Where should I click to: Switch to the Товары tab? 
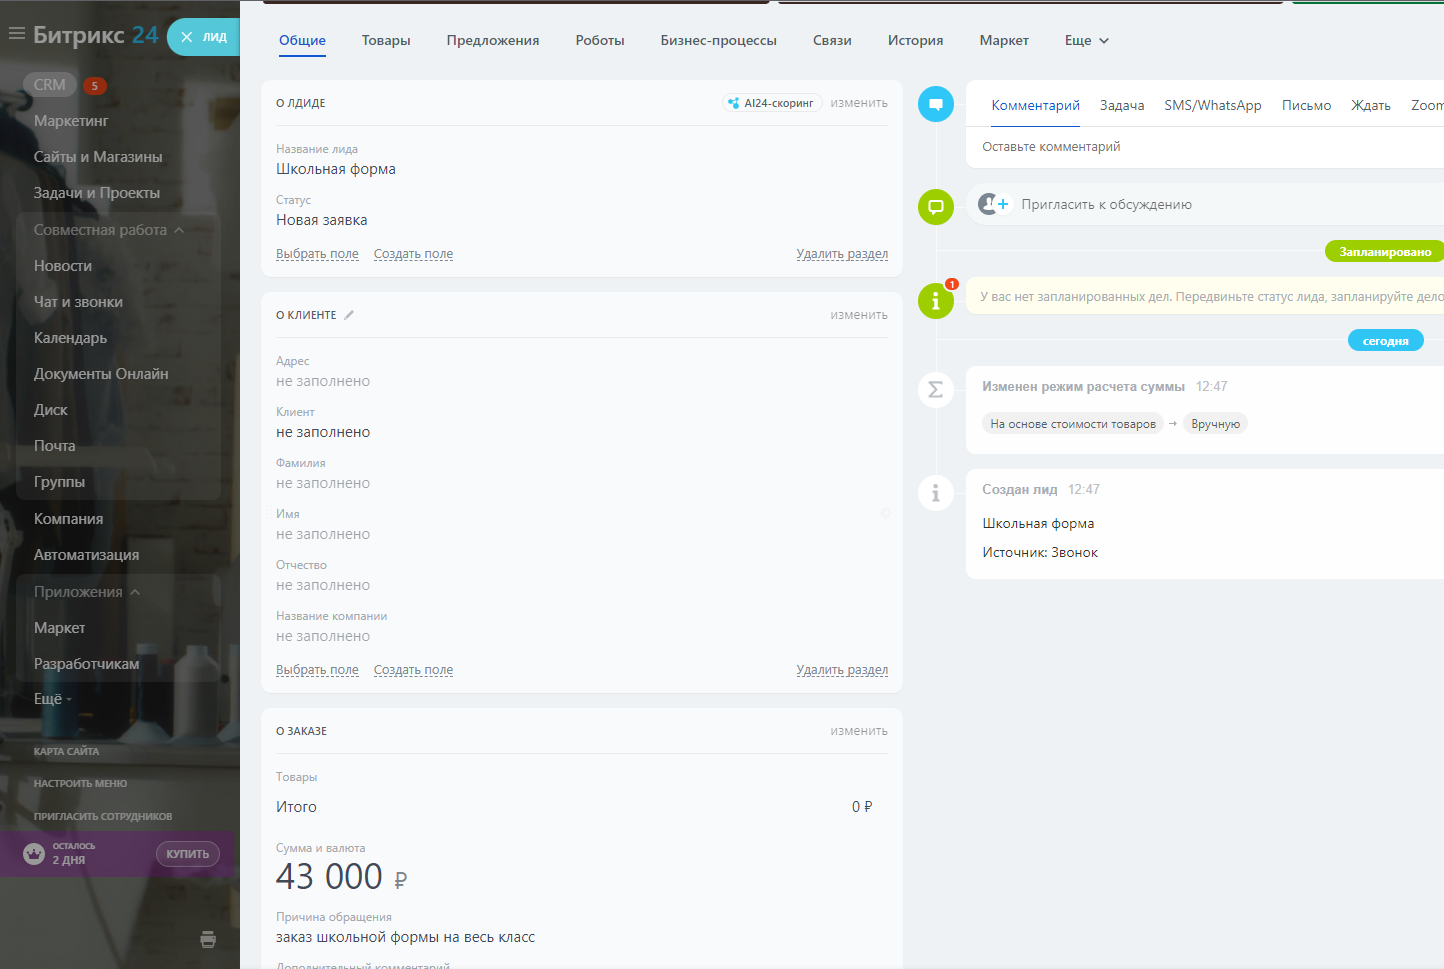pyautogui.click(x=386, y=41)
